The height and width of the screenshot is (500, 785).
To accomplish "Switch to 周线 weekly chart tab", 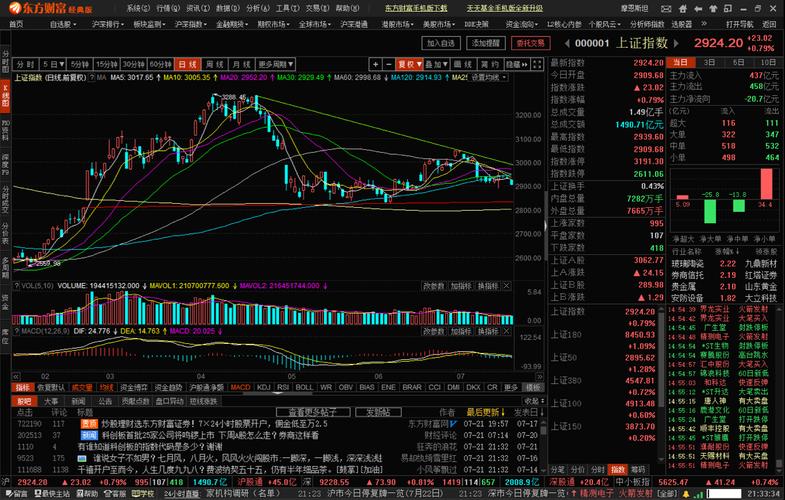I will tap(215, 64).
